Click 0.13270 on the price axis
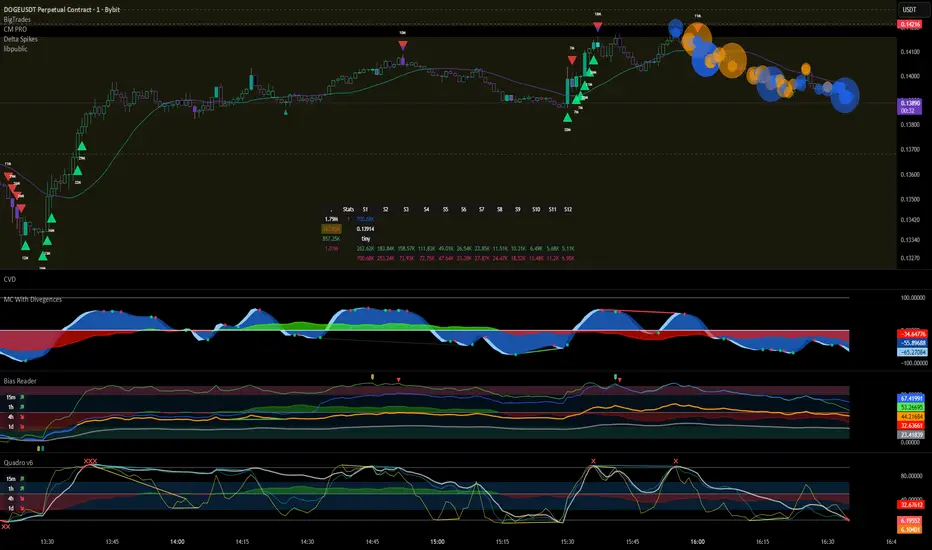 (910, 259)
